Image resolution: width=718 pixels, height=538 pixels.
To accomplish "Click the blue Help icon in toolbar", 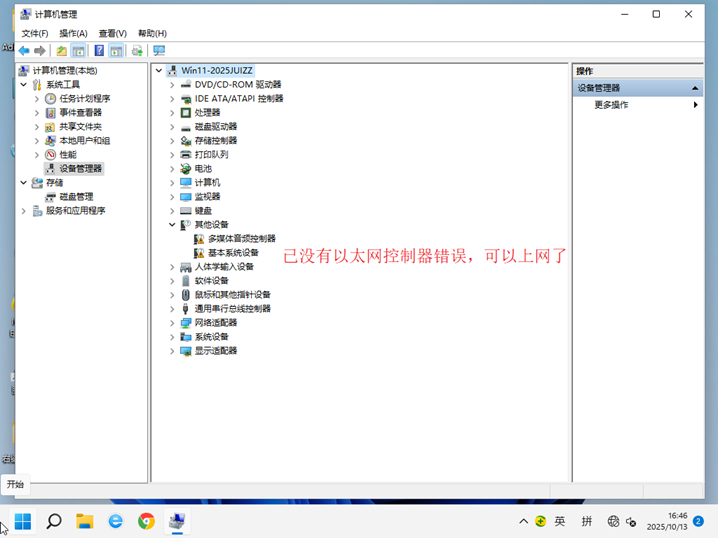I will coord(99,51).
